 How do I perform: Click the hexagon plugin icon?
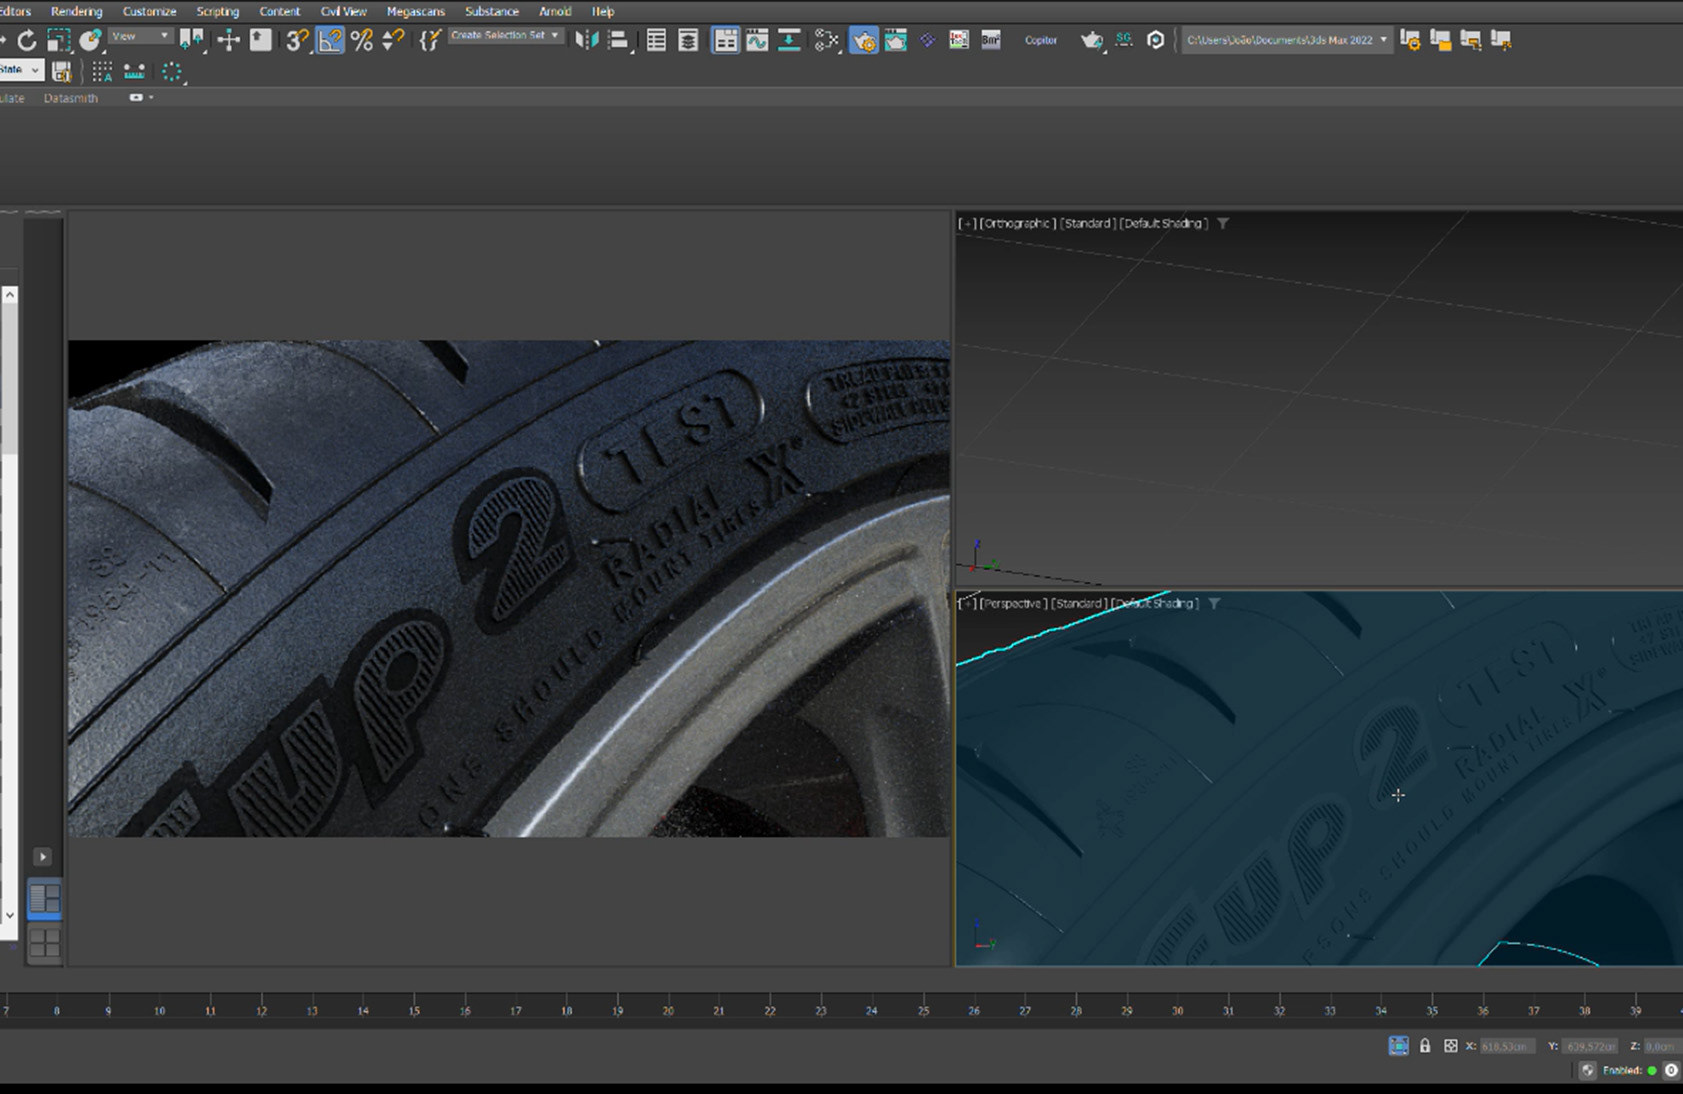coord(1156,40)
